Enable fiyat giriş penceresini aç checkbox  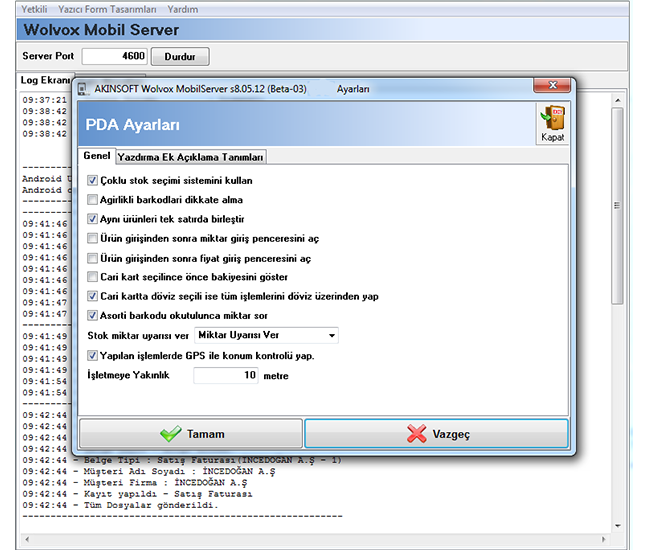(92, 259)
